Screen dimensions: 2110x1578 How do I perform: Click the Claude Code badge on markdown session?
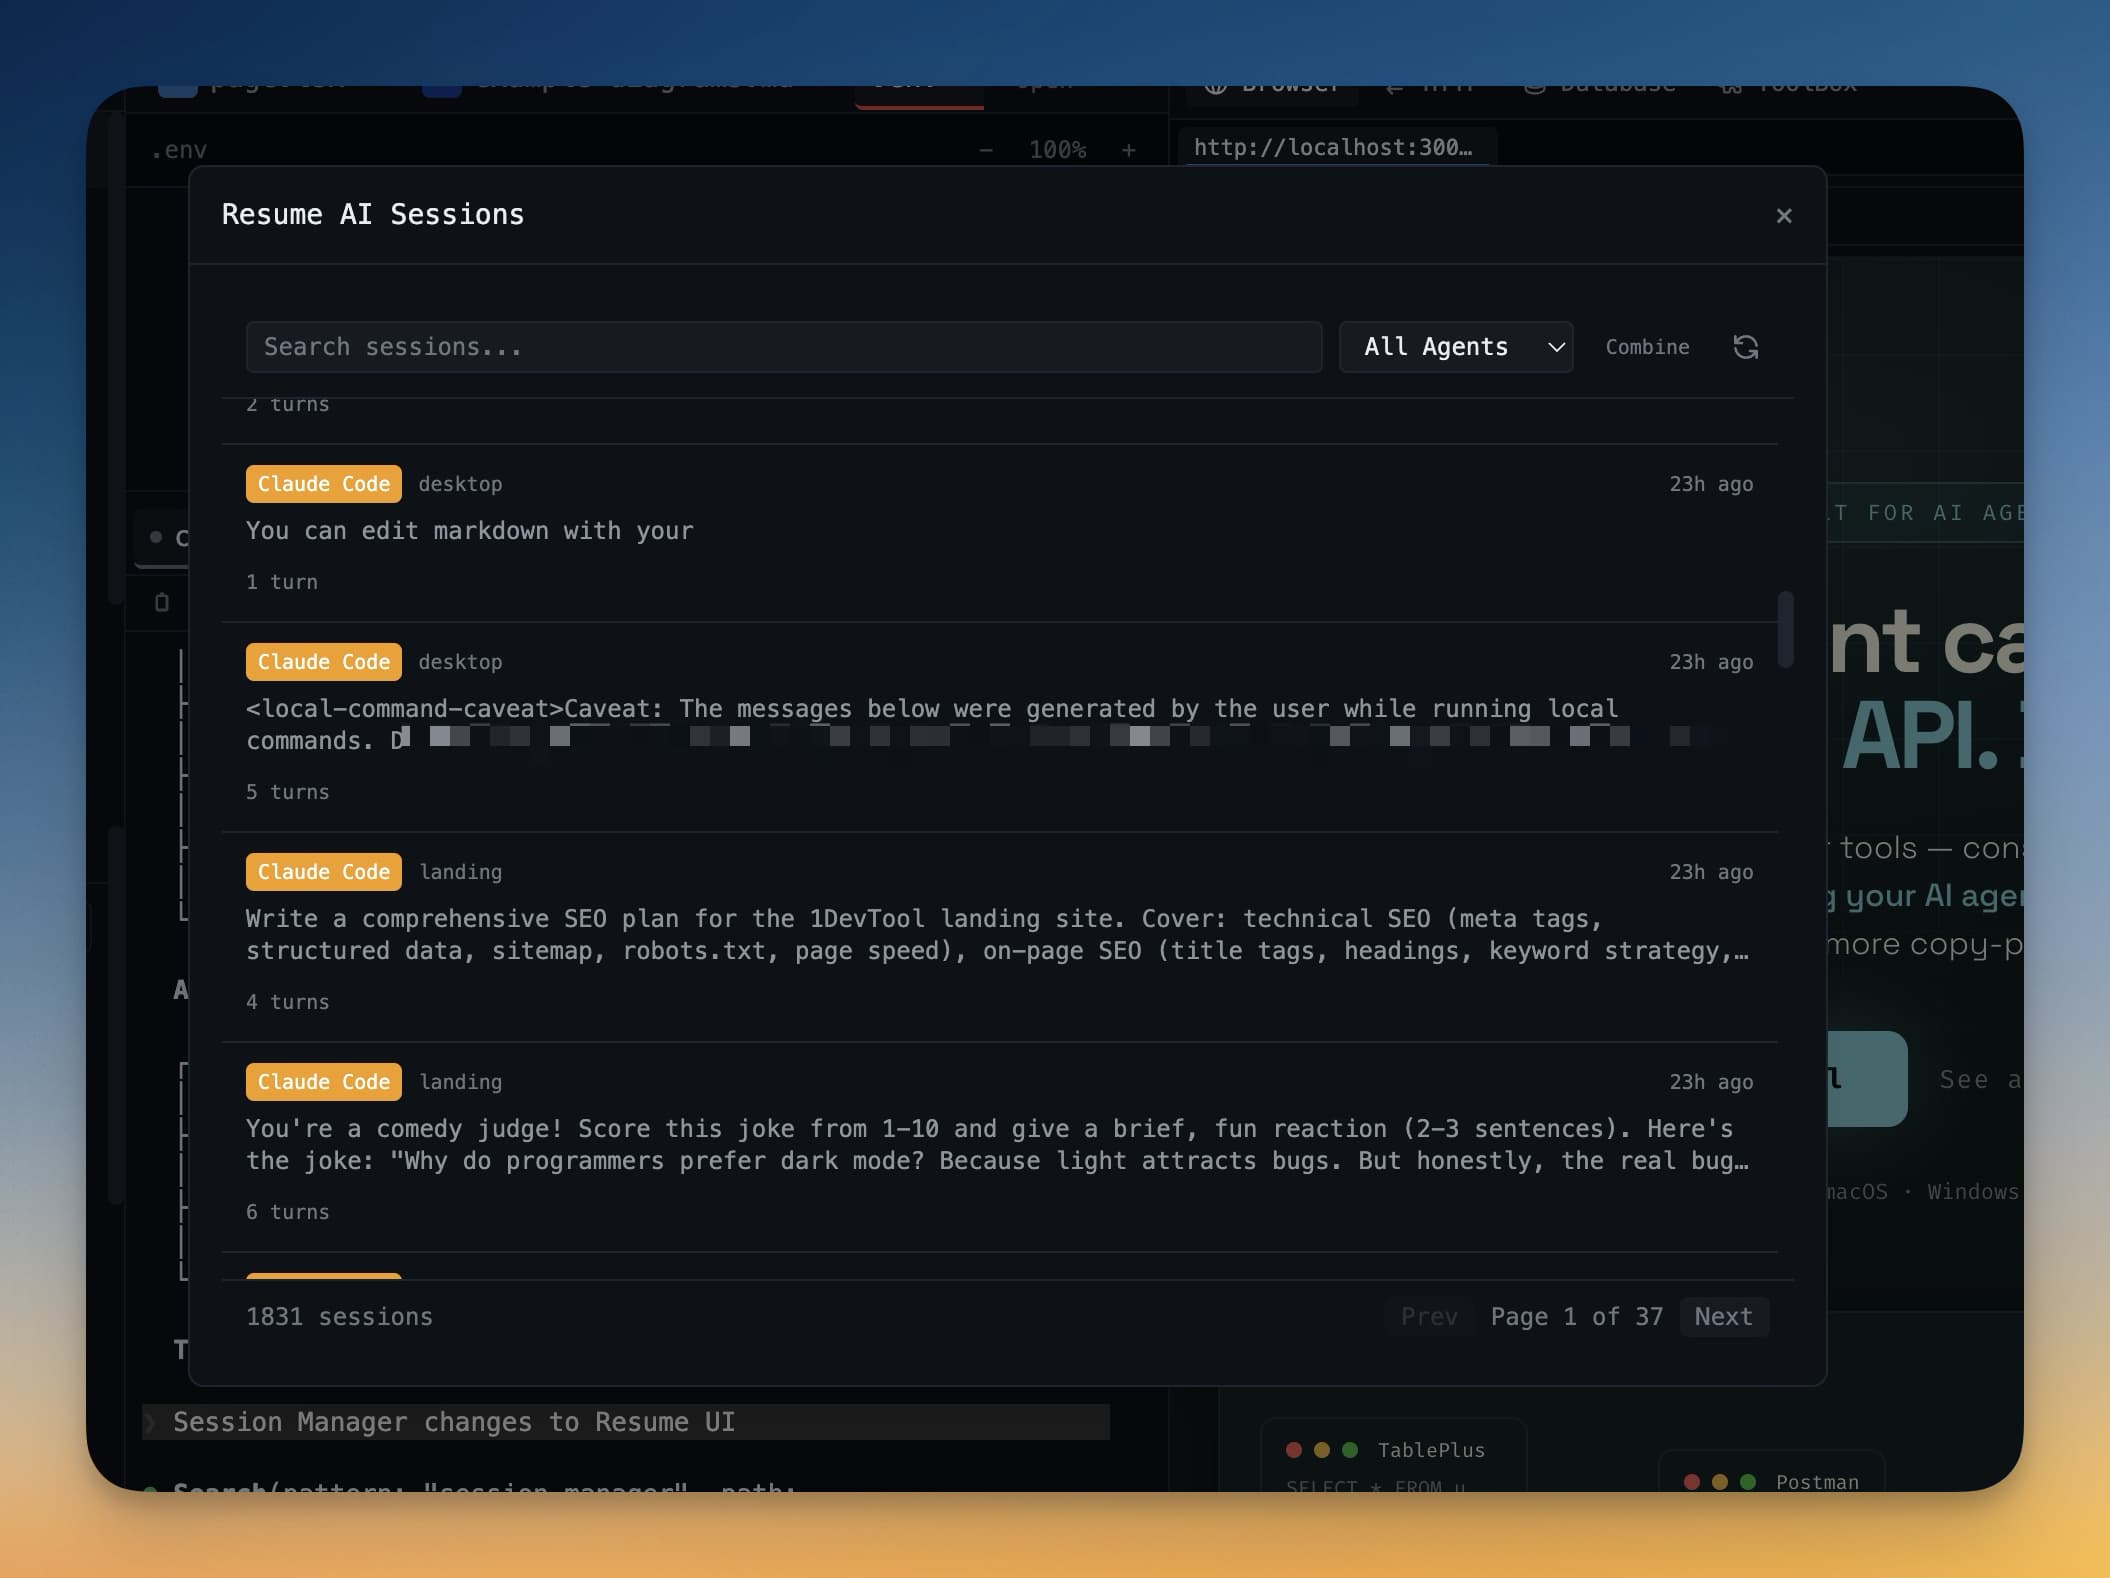pyautogui.click(x=324, y=484)
